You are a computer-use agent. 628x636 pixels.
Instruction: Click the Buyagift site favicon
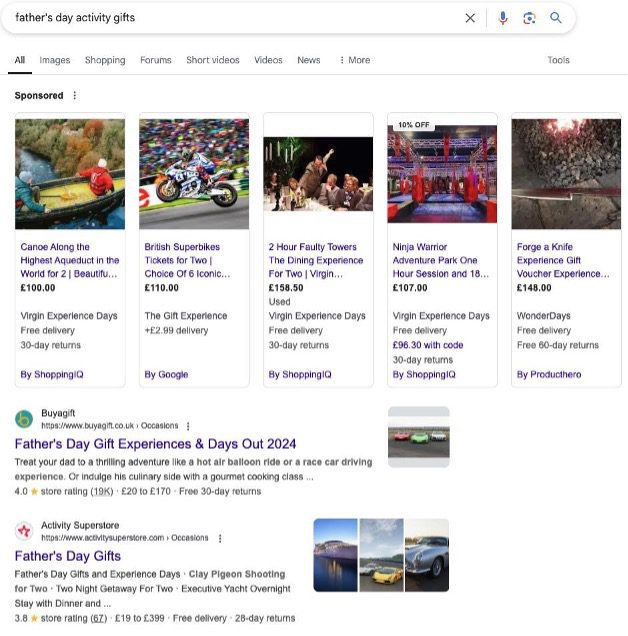(24, 418)
